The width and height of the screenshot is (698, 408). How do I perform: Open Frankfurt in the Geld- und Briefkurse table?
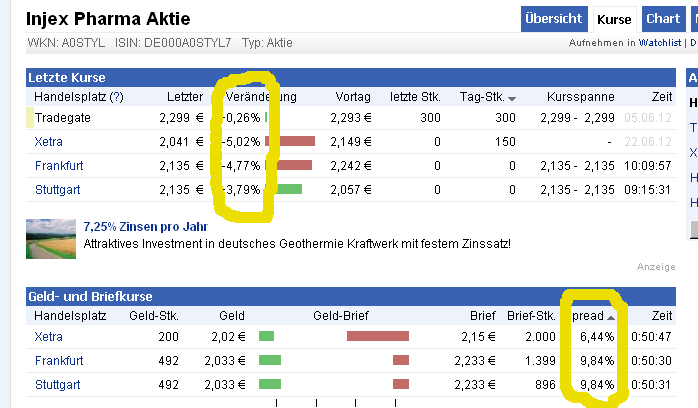58,360
